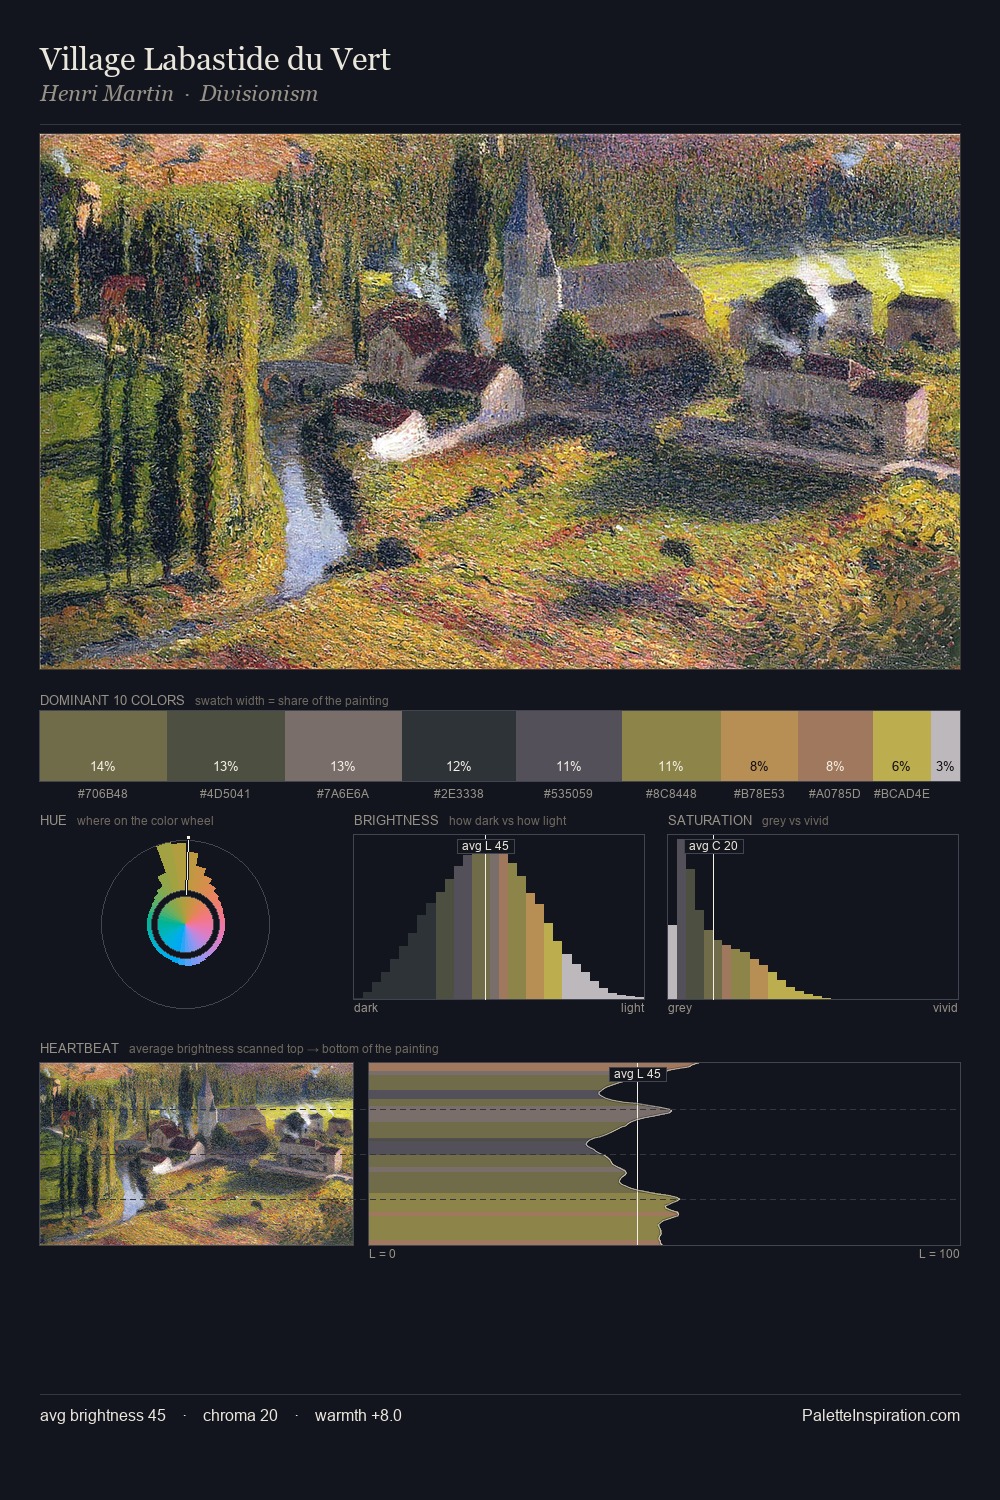The image size is (1000, 1500).
Task: Click the chroma 20 footer text
Action: click(240, 1415)
